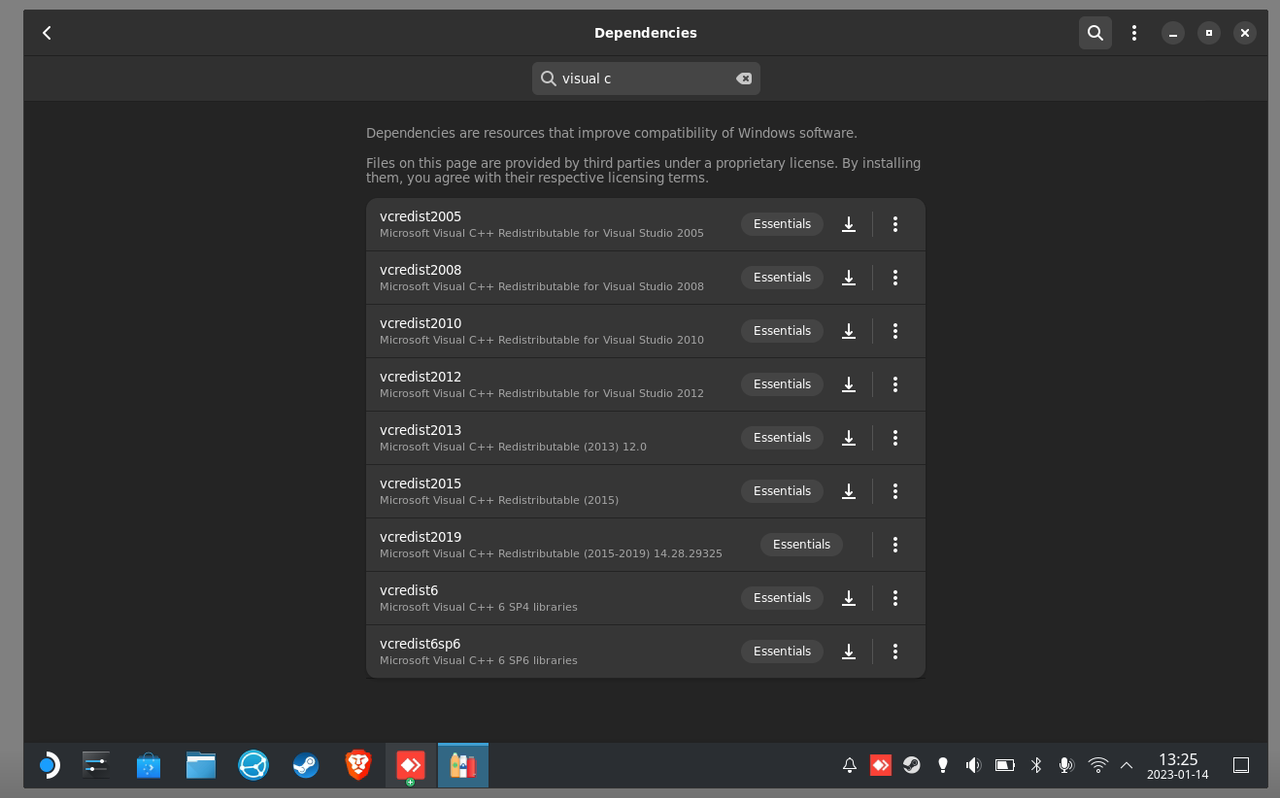Open notifications bell in system tray
The width and height of the screenshot is (1280, 798).
[849, 766]
